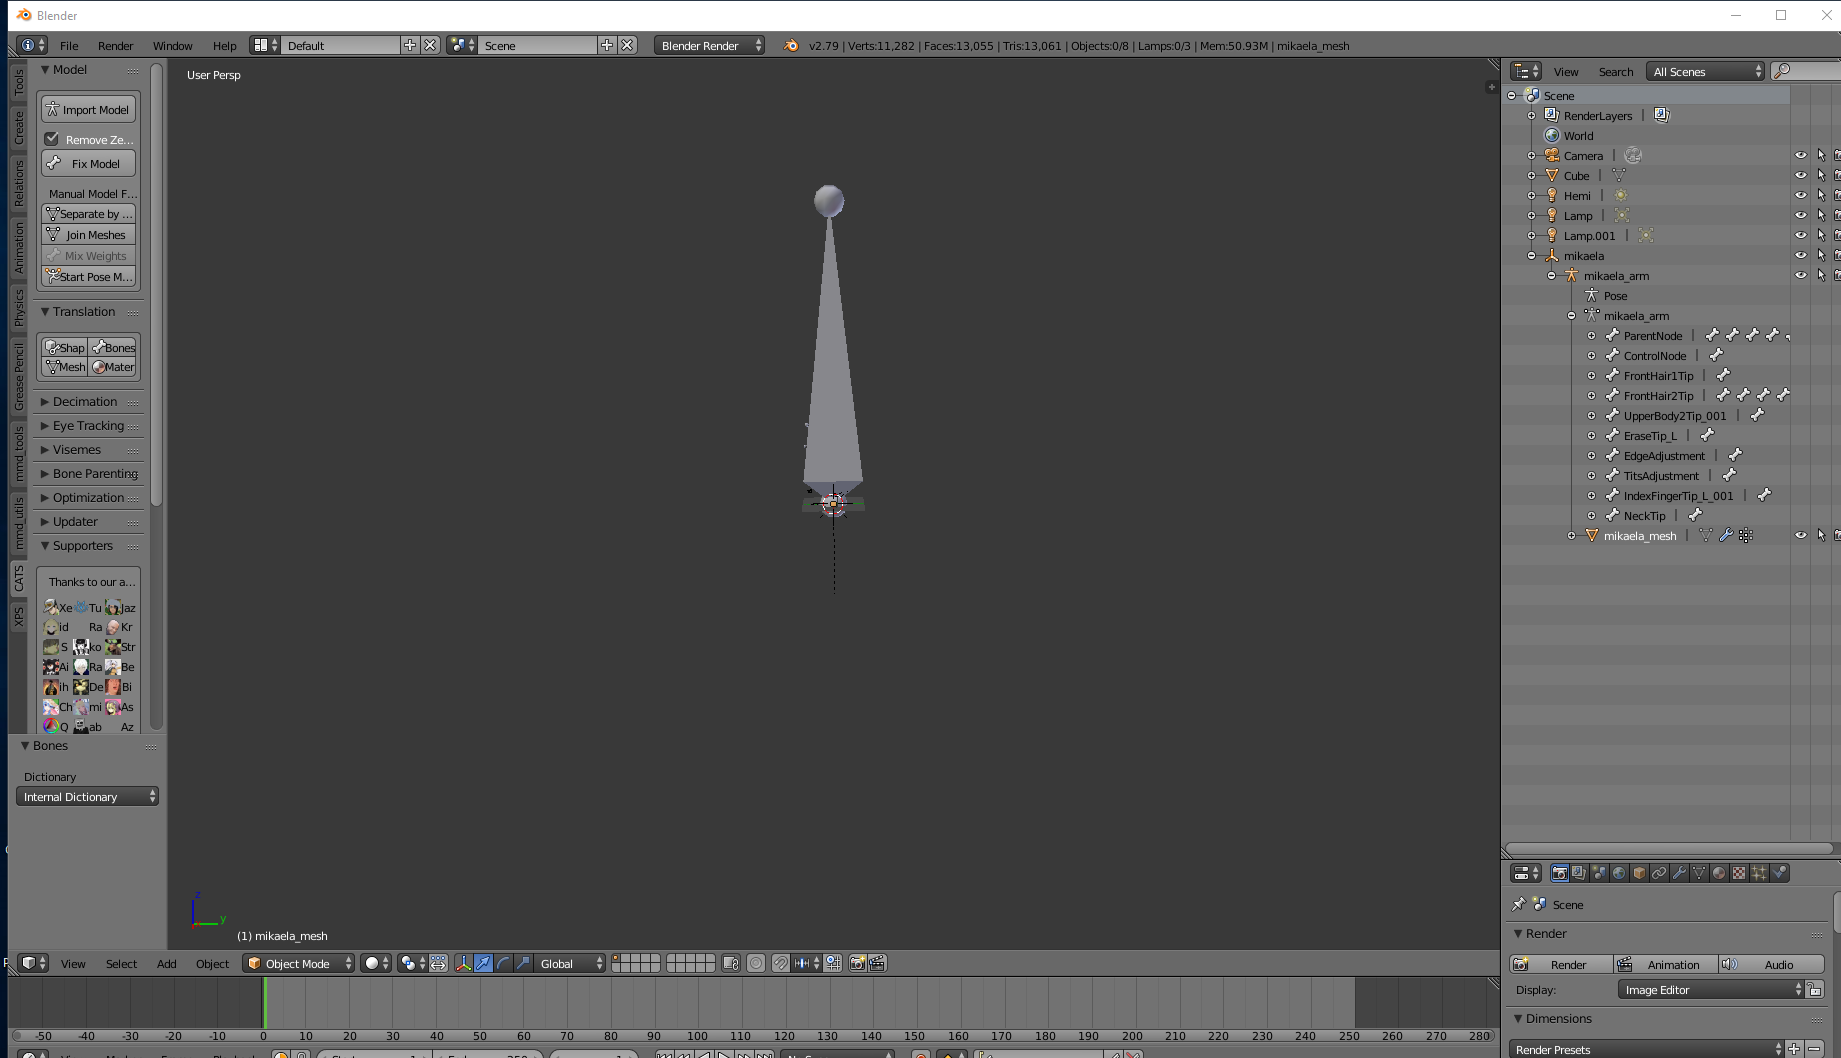Click the Join Meshes button

point(88,234)
